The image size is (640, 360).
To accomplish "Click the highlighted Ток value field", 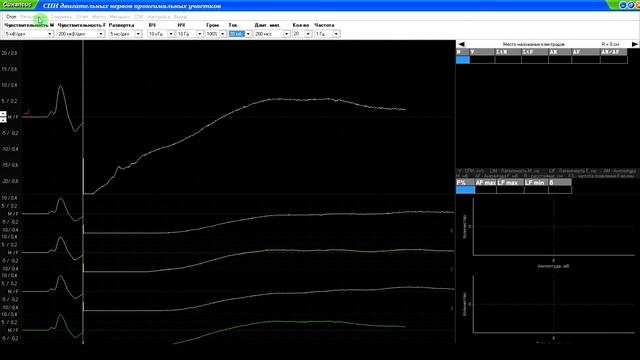I will (236, 34).
